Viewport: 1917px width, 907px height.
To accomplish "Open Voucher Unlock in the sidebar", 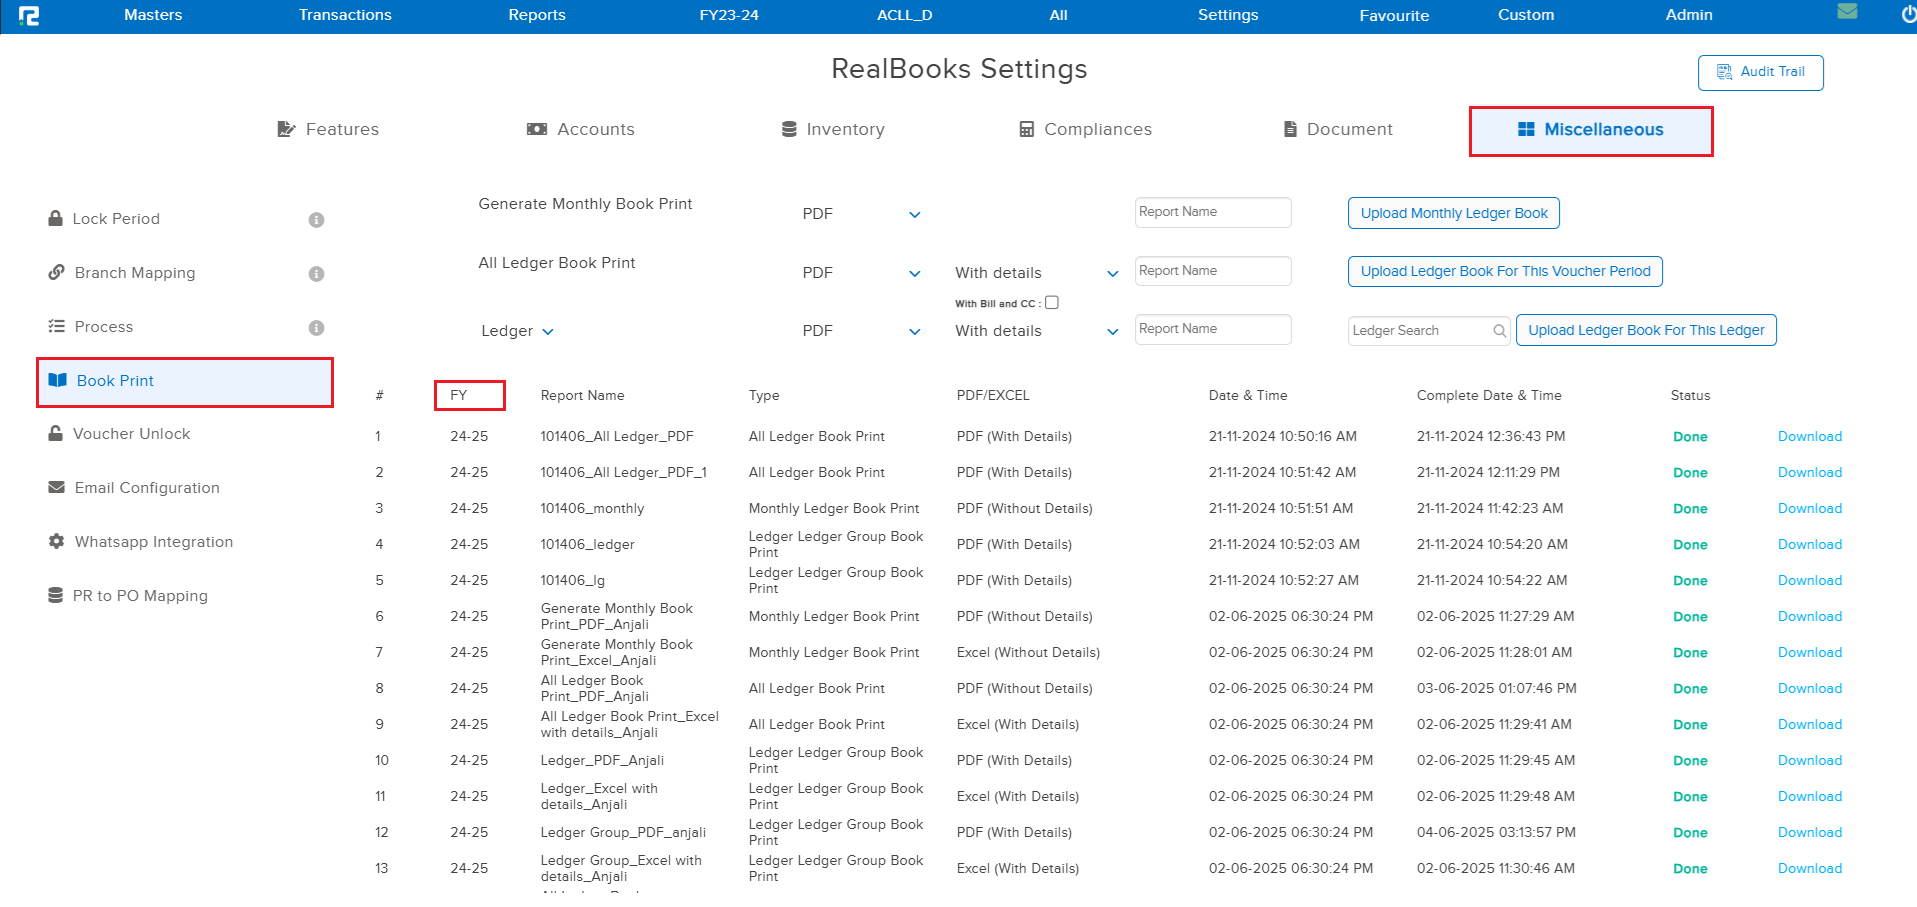I will 131,434.
